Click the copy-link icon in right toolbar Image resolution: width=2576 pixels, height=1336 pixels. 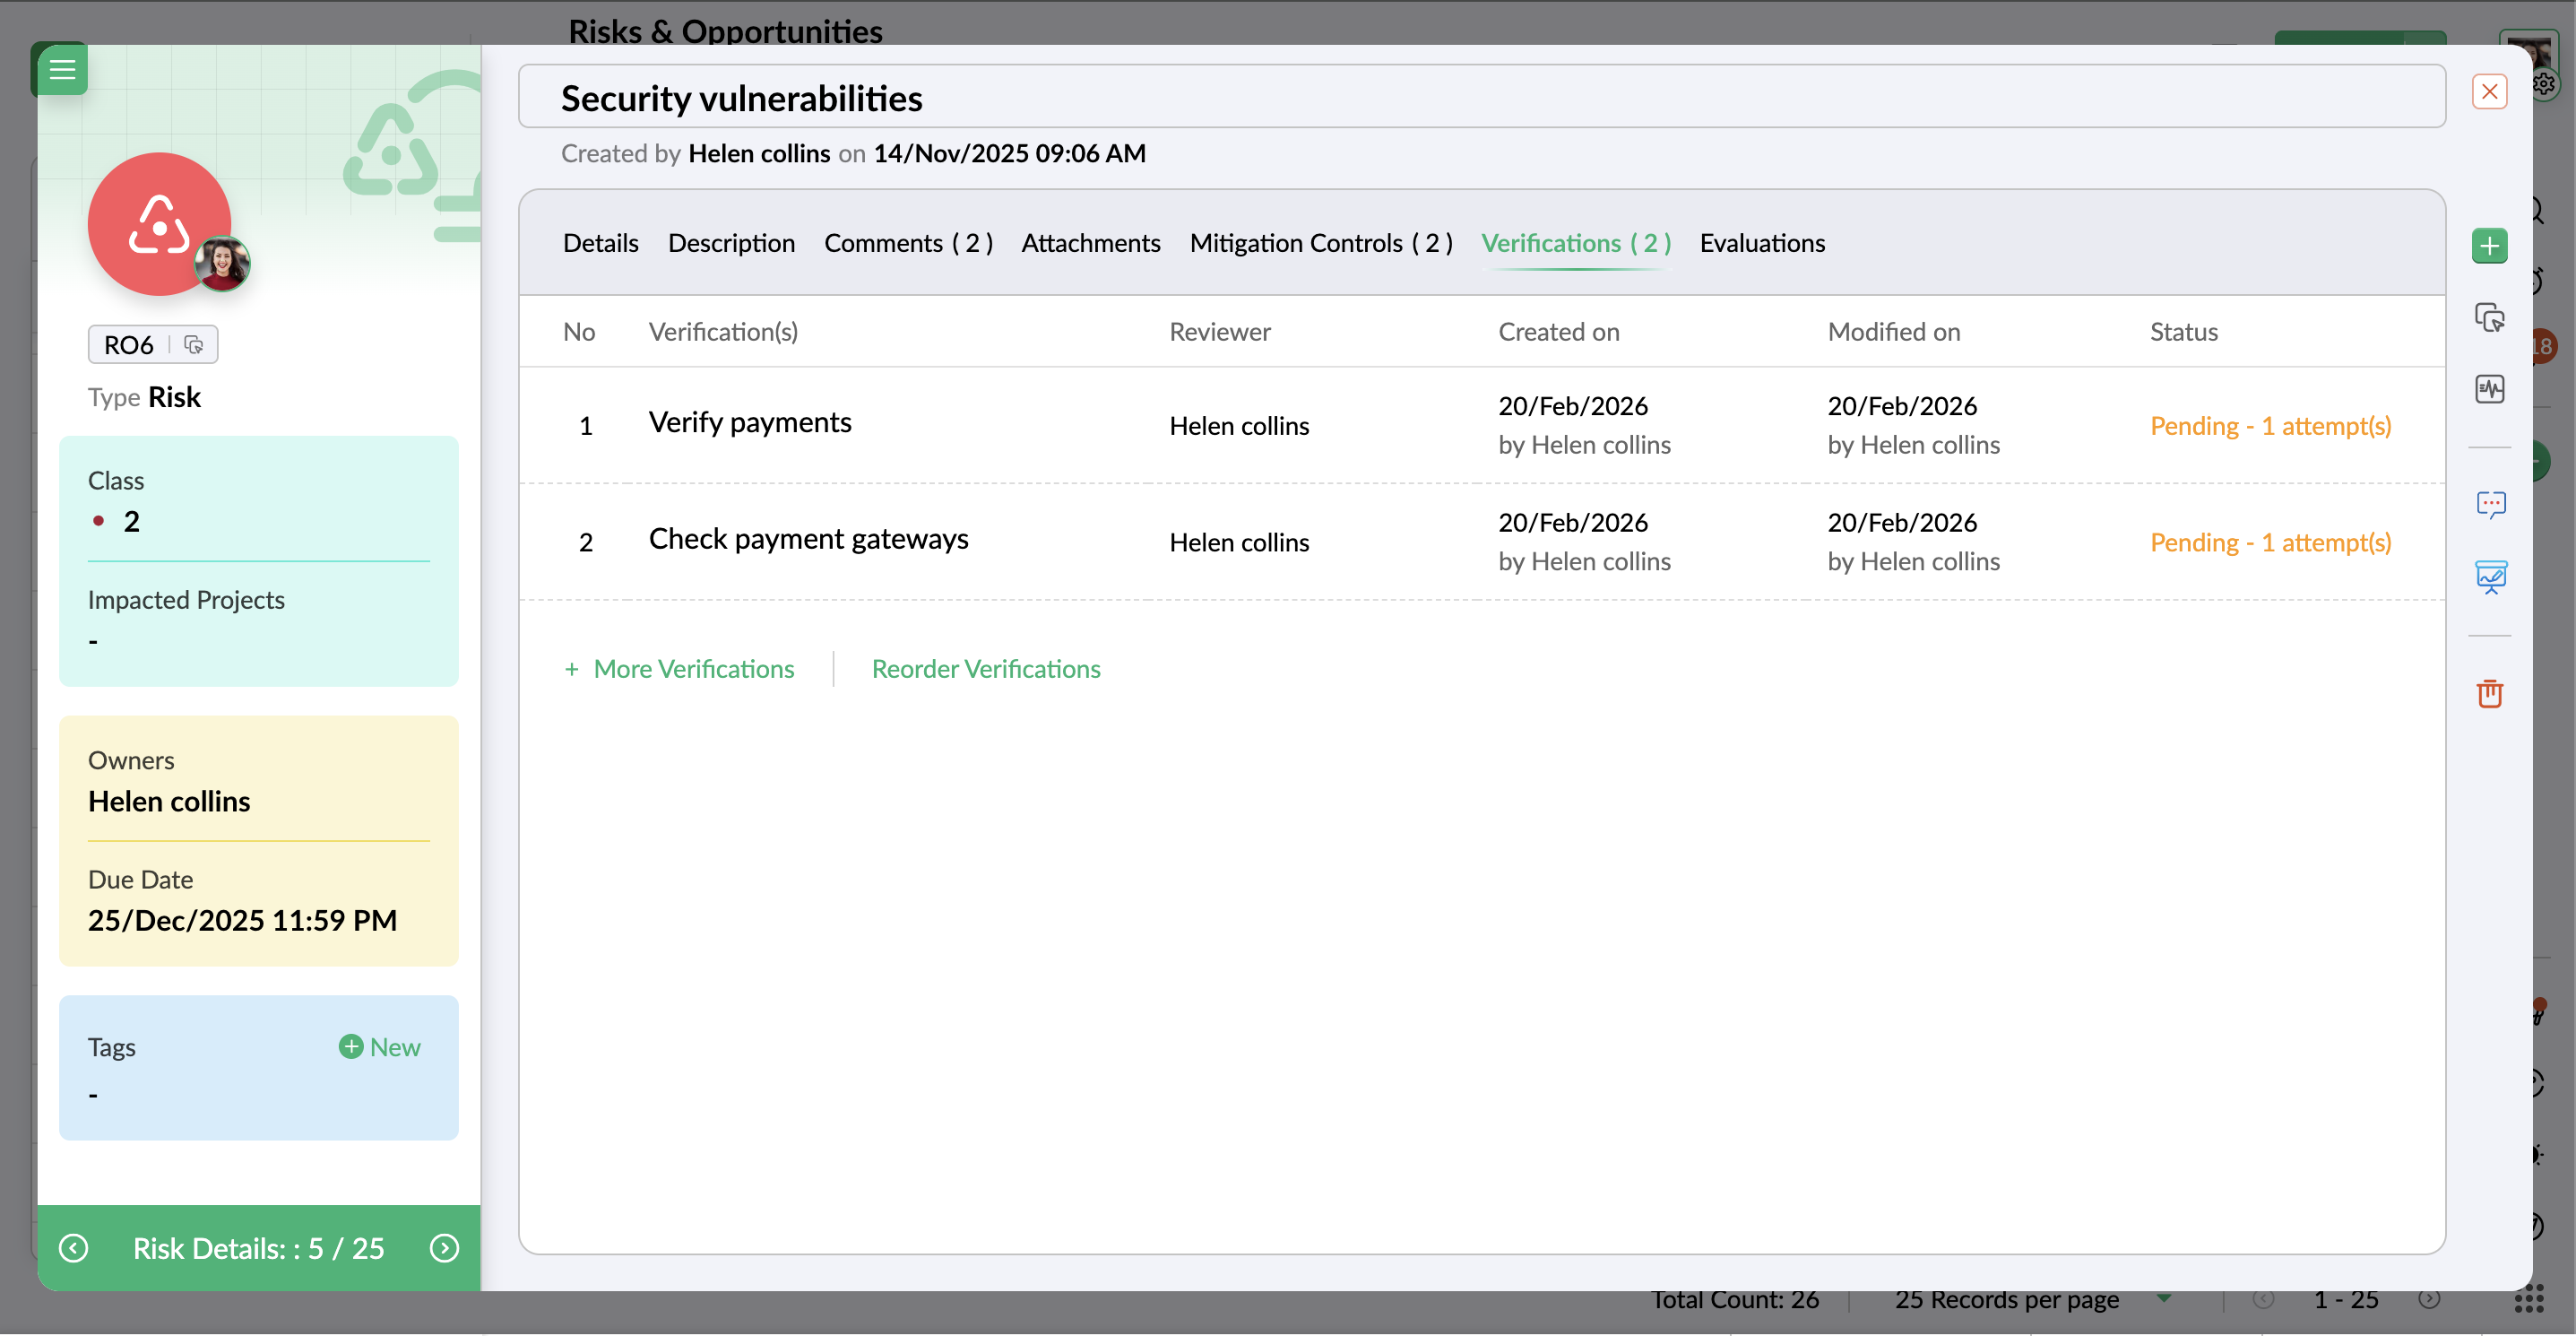point(2489,317)
